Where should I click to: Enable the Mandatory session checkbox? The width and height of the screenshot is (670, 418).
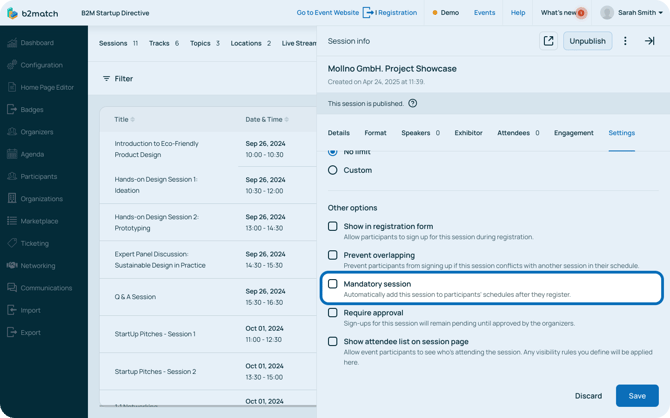coord(333,284)
